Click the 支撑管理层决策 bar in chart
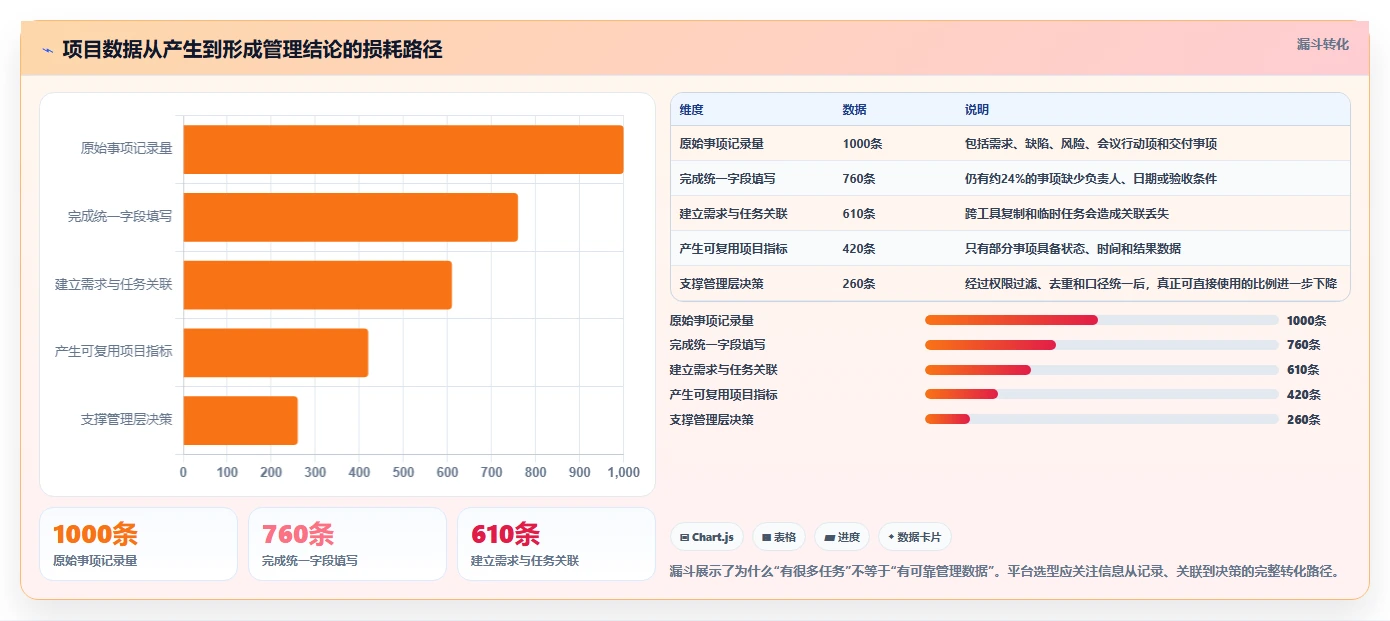 click(240, 420)
